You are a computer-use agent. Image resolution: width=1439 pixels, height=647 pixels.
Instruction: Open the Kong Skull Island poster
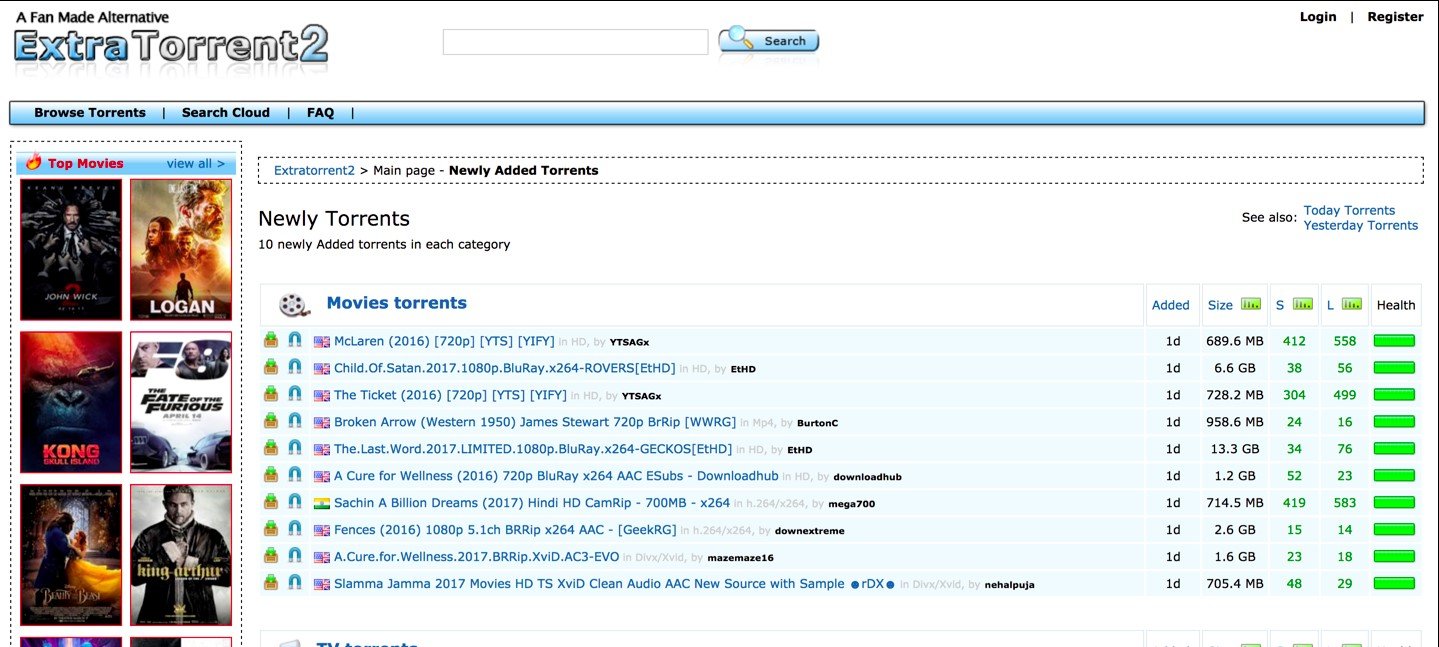71,402
